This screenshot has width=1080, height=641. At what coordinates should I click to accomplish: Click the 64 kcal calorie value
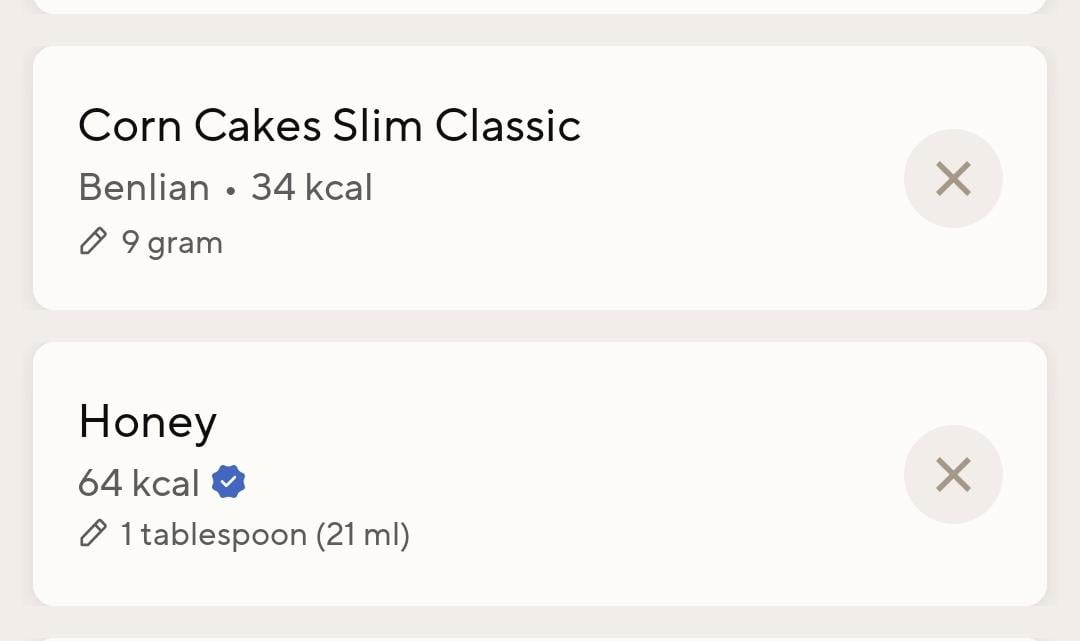coord(138,483)
